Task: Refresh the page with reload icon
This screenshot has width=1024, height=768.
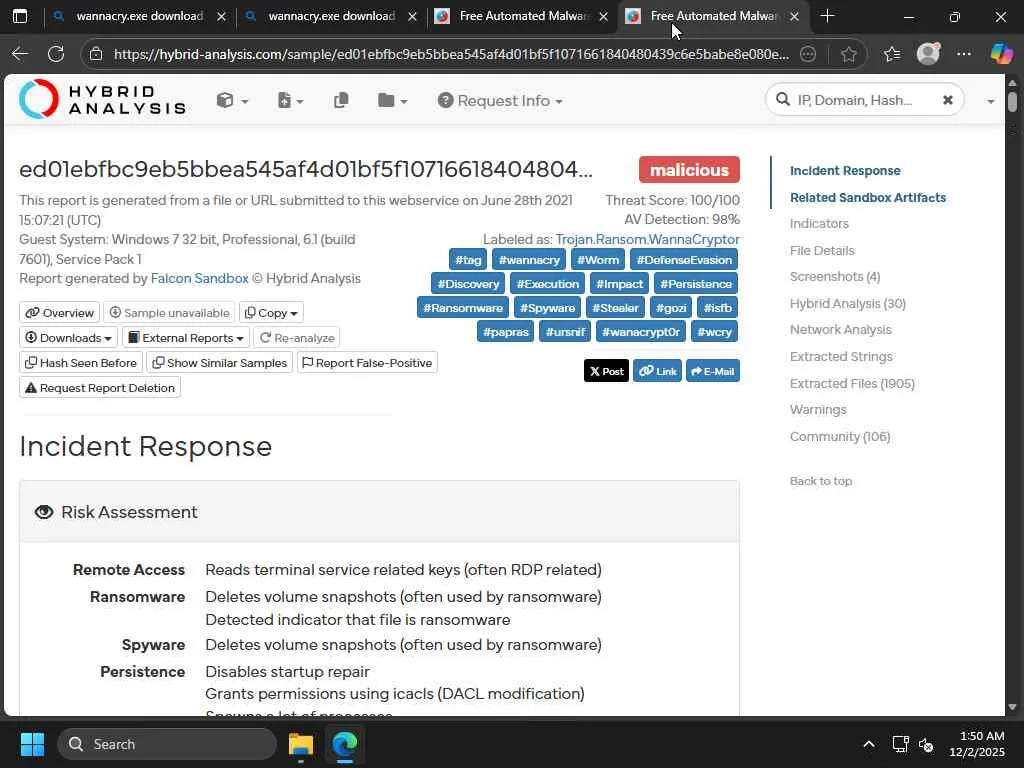Action: pos(56,54)
